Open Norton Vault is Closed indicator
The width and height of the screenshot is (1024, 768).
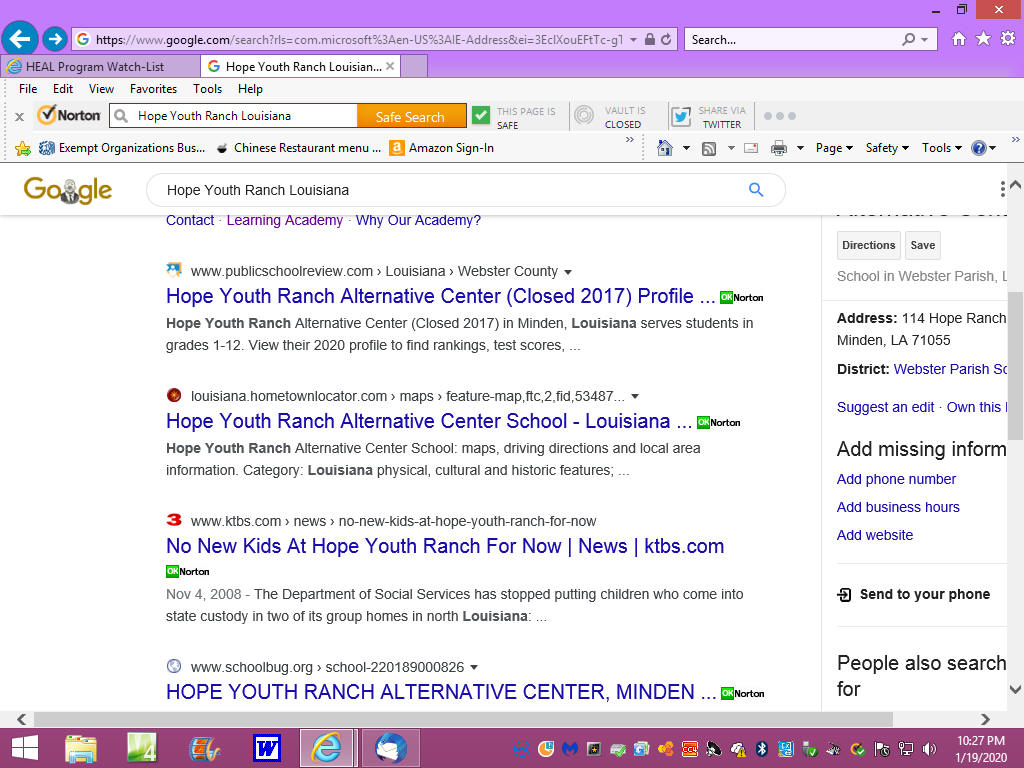point(584,116)
